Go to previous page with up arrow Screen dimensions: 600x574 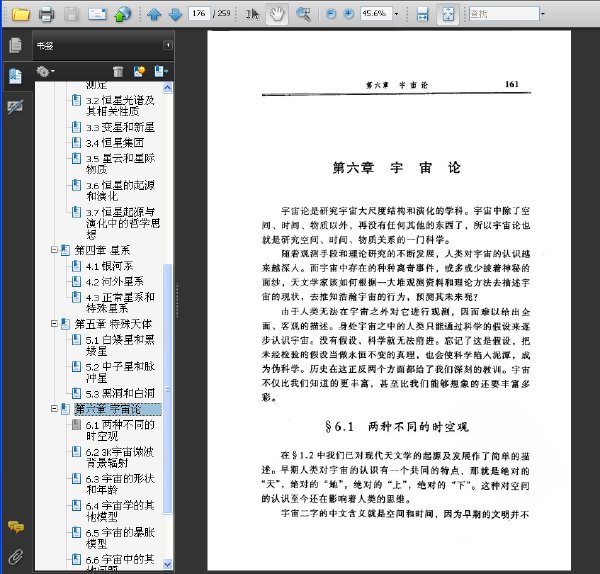(154, 15)
